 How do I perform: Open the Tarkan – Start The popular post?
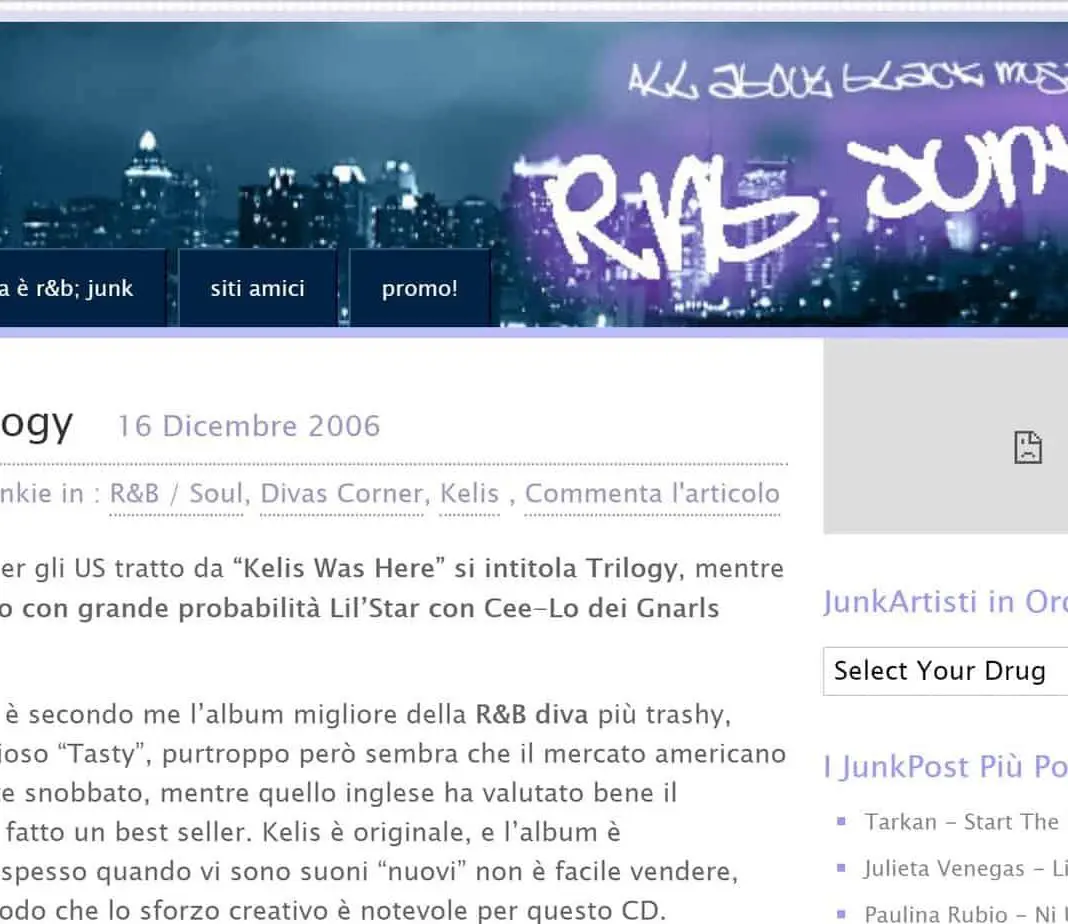click(961, 822)
